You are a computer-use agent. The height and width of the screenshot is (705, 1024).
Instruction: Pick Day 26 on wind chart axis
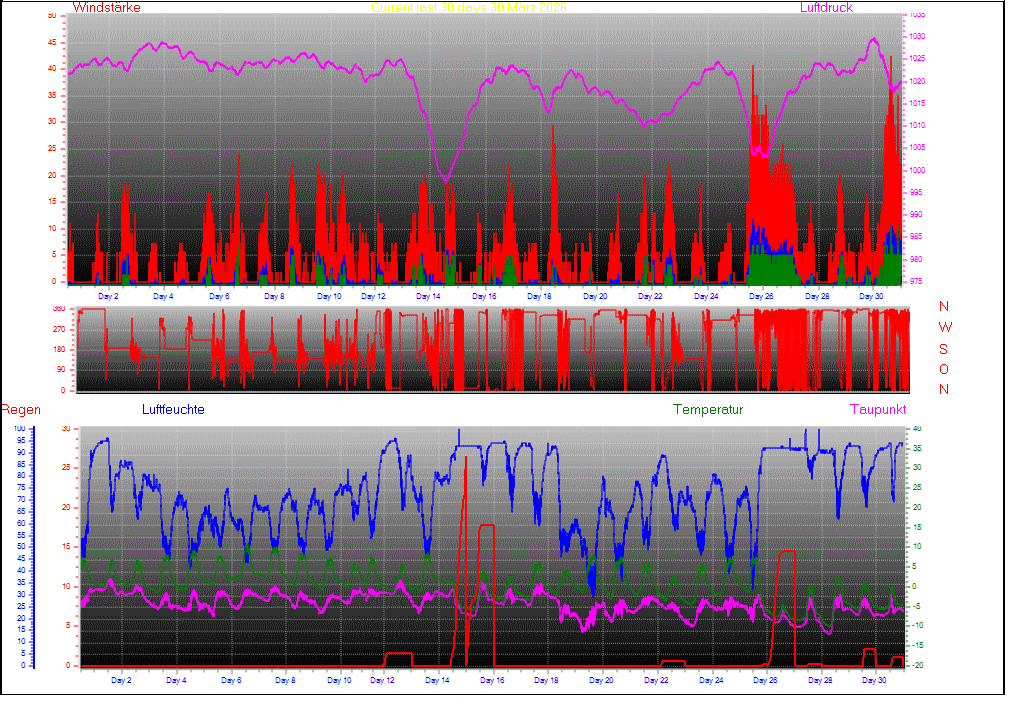click(761, 297)
